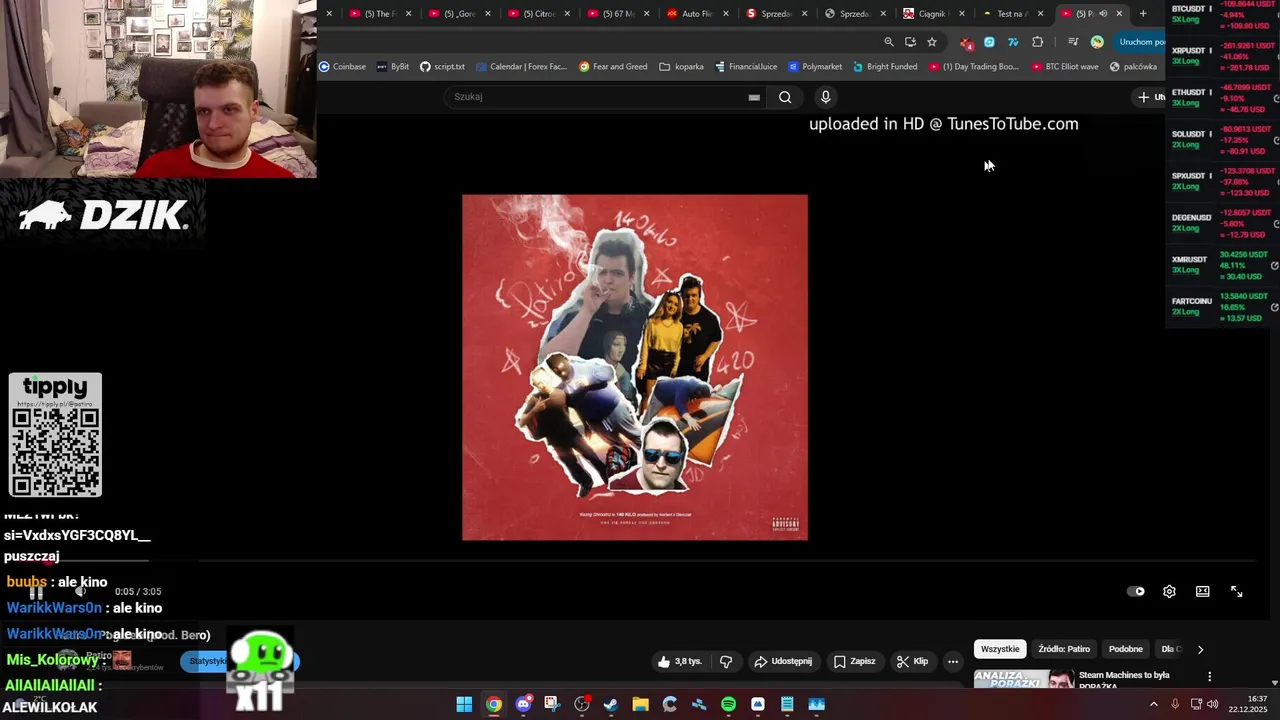Image resolution: width=1280 pixels, height=720 pixels.
Task: Open the Fear and Greed bookmark
Action: [x=613, y=67]
